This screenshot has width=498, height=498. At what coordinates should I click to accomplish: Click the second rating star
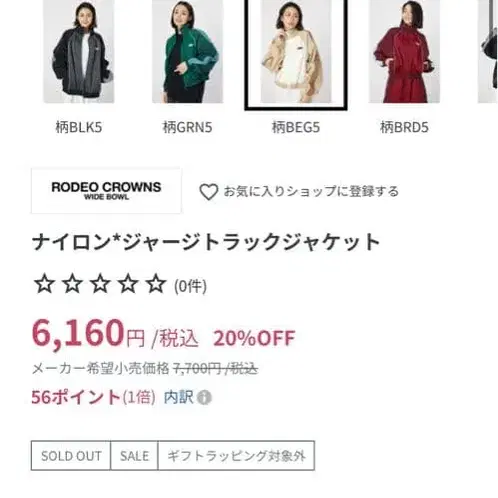tap(72, 284)
